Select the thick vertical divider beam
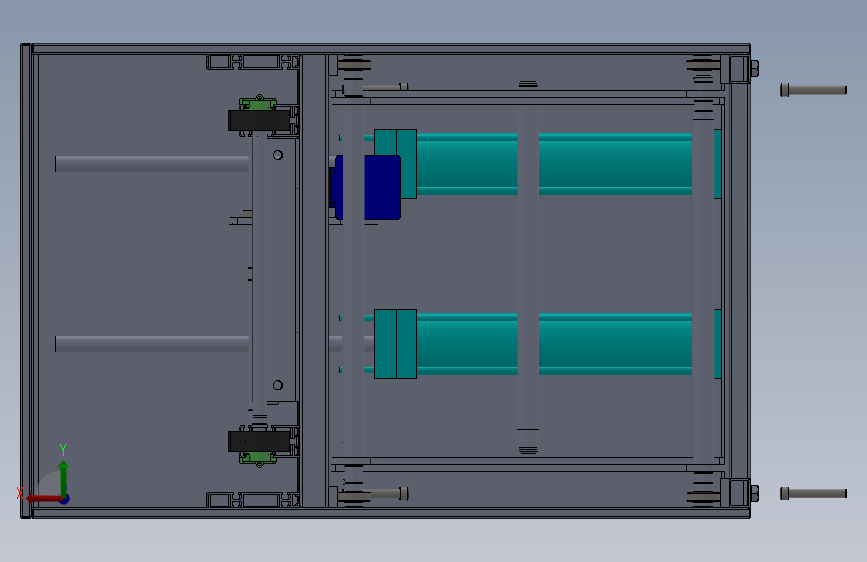This screenshot has height=562, width=867. click(315, 280)
